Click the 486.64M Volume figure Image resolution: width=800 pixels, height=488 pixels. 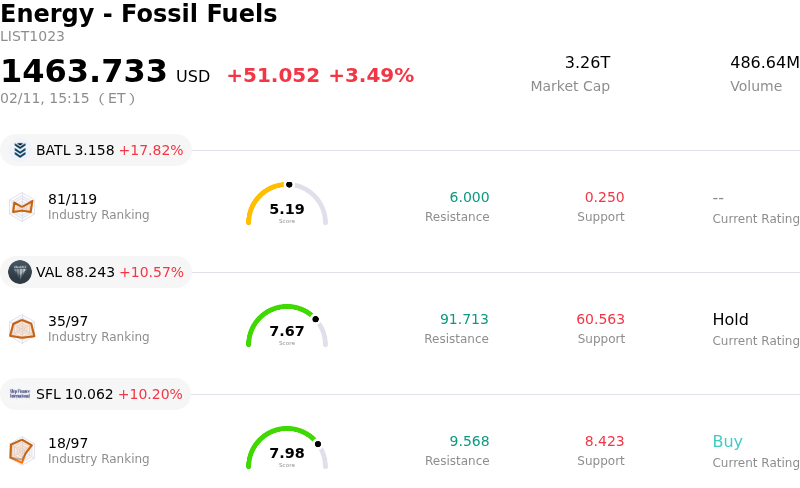coord(764,63)
